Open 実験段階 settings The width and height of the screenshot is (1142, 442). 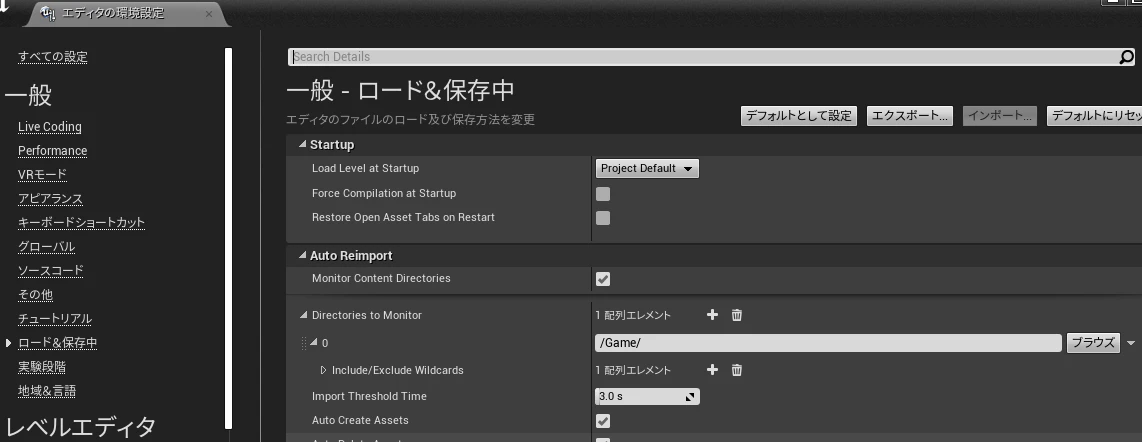[x=42, y=367]
